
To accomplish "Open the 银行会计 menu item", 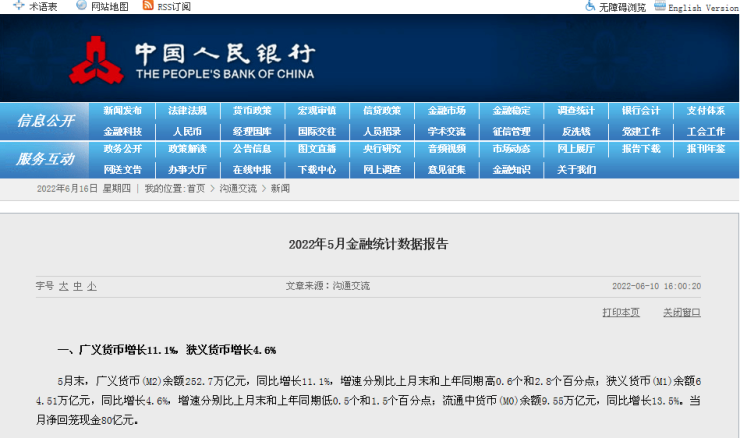I will [641, 110].
